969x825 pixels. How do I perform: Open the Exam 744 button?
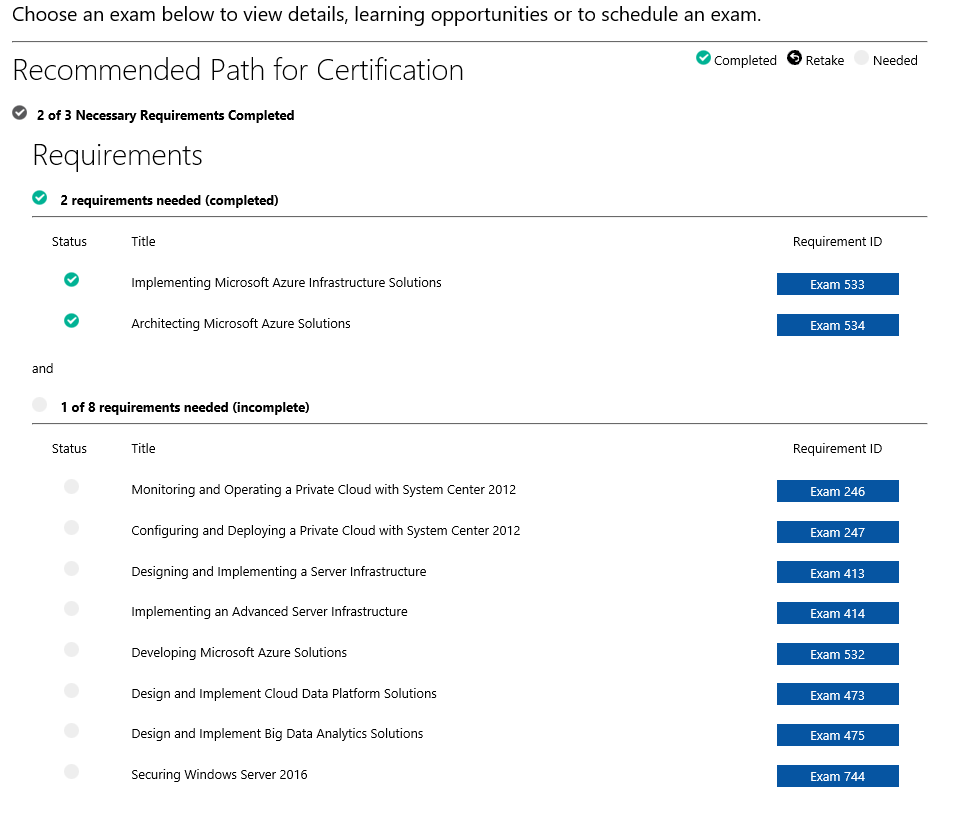pos(837,776)
